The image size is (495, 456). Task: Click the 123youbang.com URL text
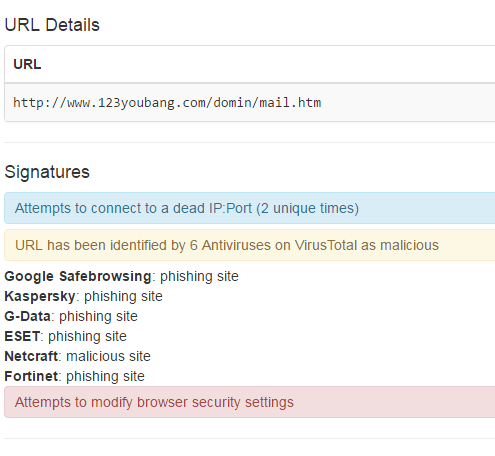click(167, 102)
